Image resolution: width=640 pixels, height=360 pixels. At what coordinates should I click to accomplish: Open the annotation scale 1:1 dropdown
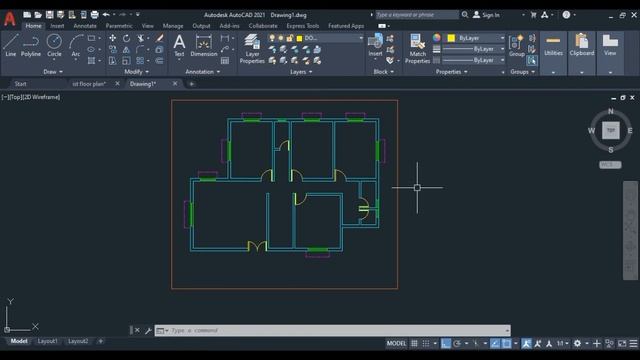pos(563,344)
